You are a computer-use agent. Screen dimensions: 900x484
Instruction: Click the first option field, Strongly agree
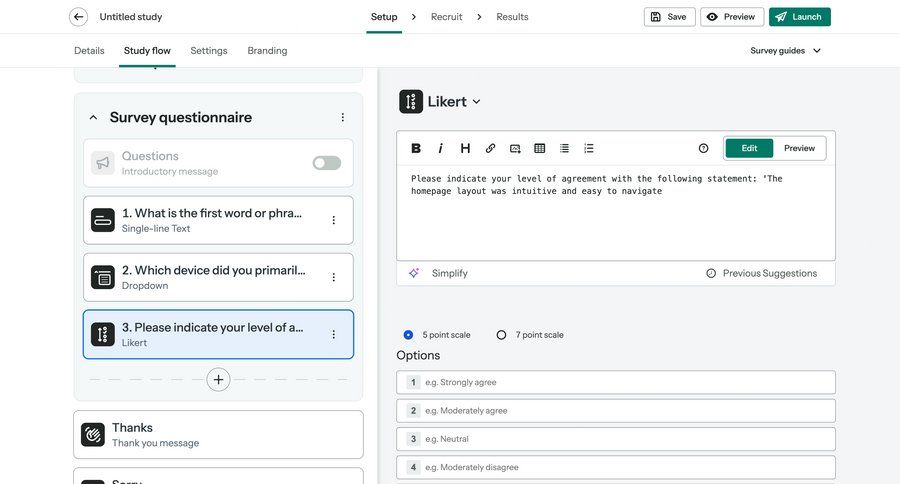[627, 382]
